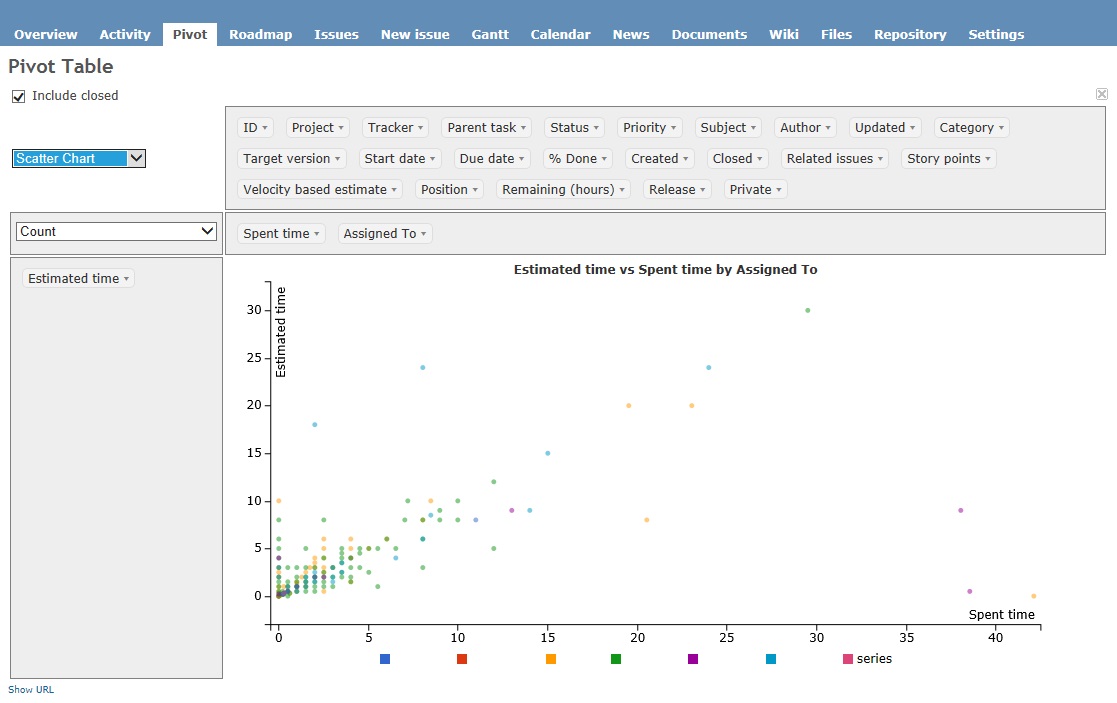This screenshot has height=703, width=1117.
Task: Click the chart title Estimated time vs Spent time
Action: (665, 269)
